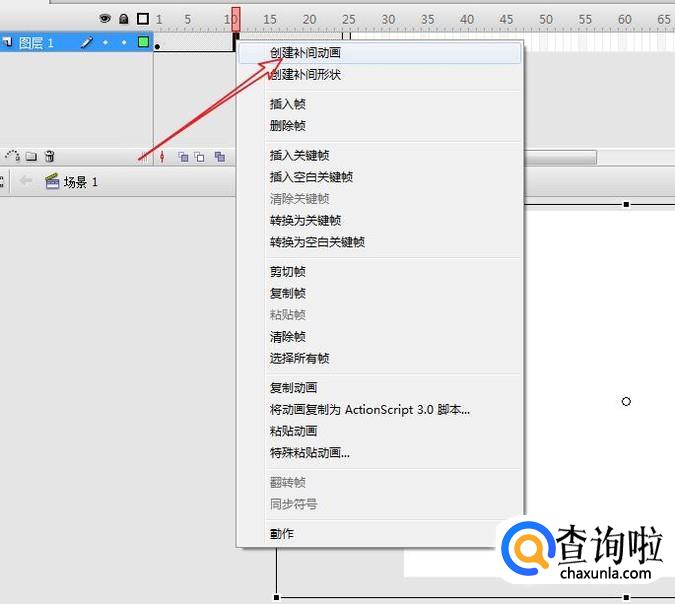Choose 创建补间动画 from context menu
This screenshot has height=604, width=675.
380,53
